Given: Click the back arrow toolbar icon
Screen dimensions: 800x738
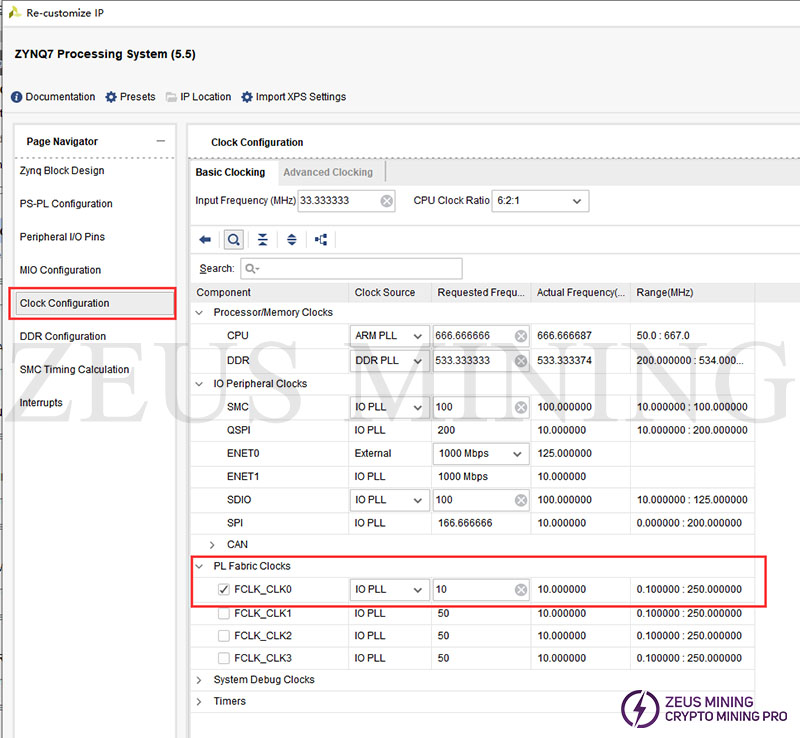Looking at the screenshot, I should tap(205, 240).
